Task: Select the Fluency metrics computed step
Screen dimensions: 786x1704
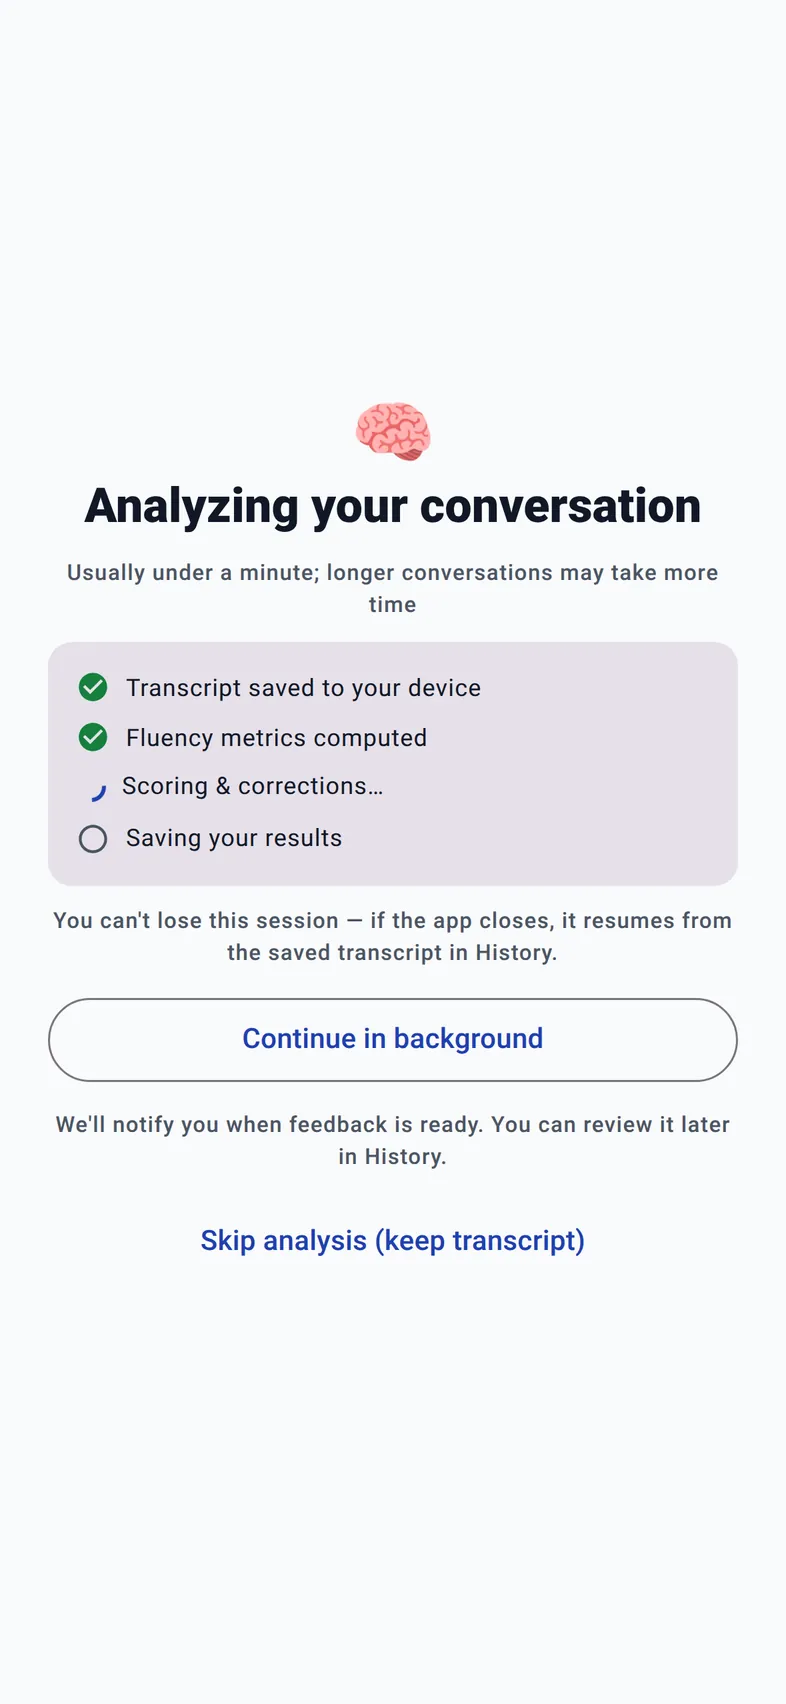Action: (x=253, y=737)
